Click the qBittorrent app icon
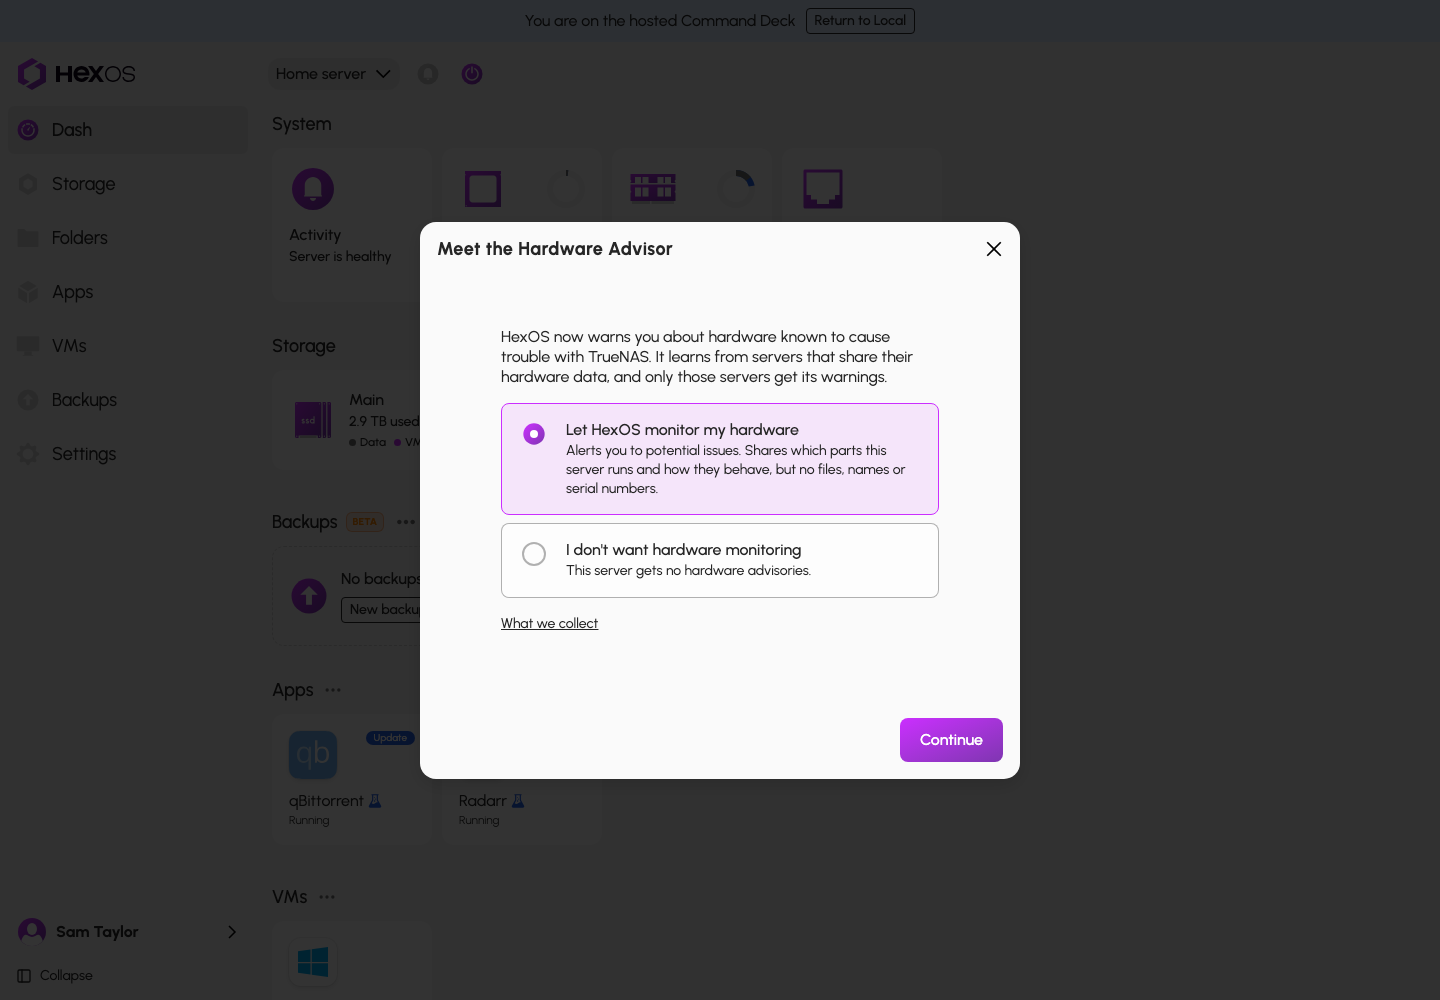 [313, 755]
